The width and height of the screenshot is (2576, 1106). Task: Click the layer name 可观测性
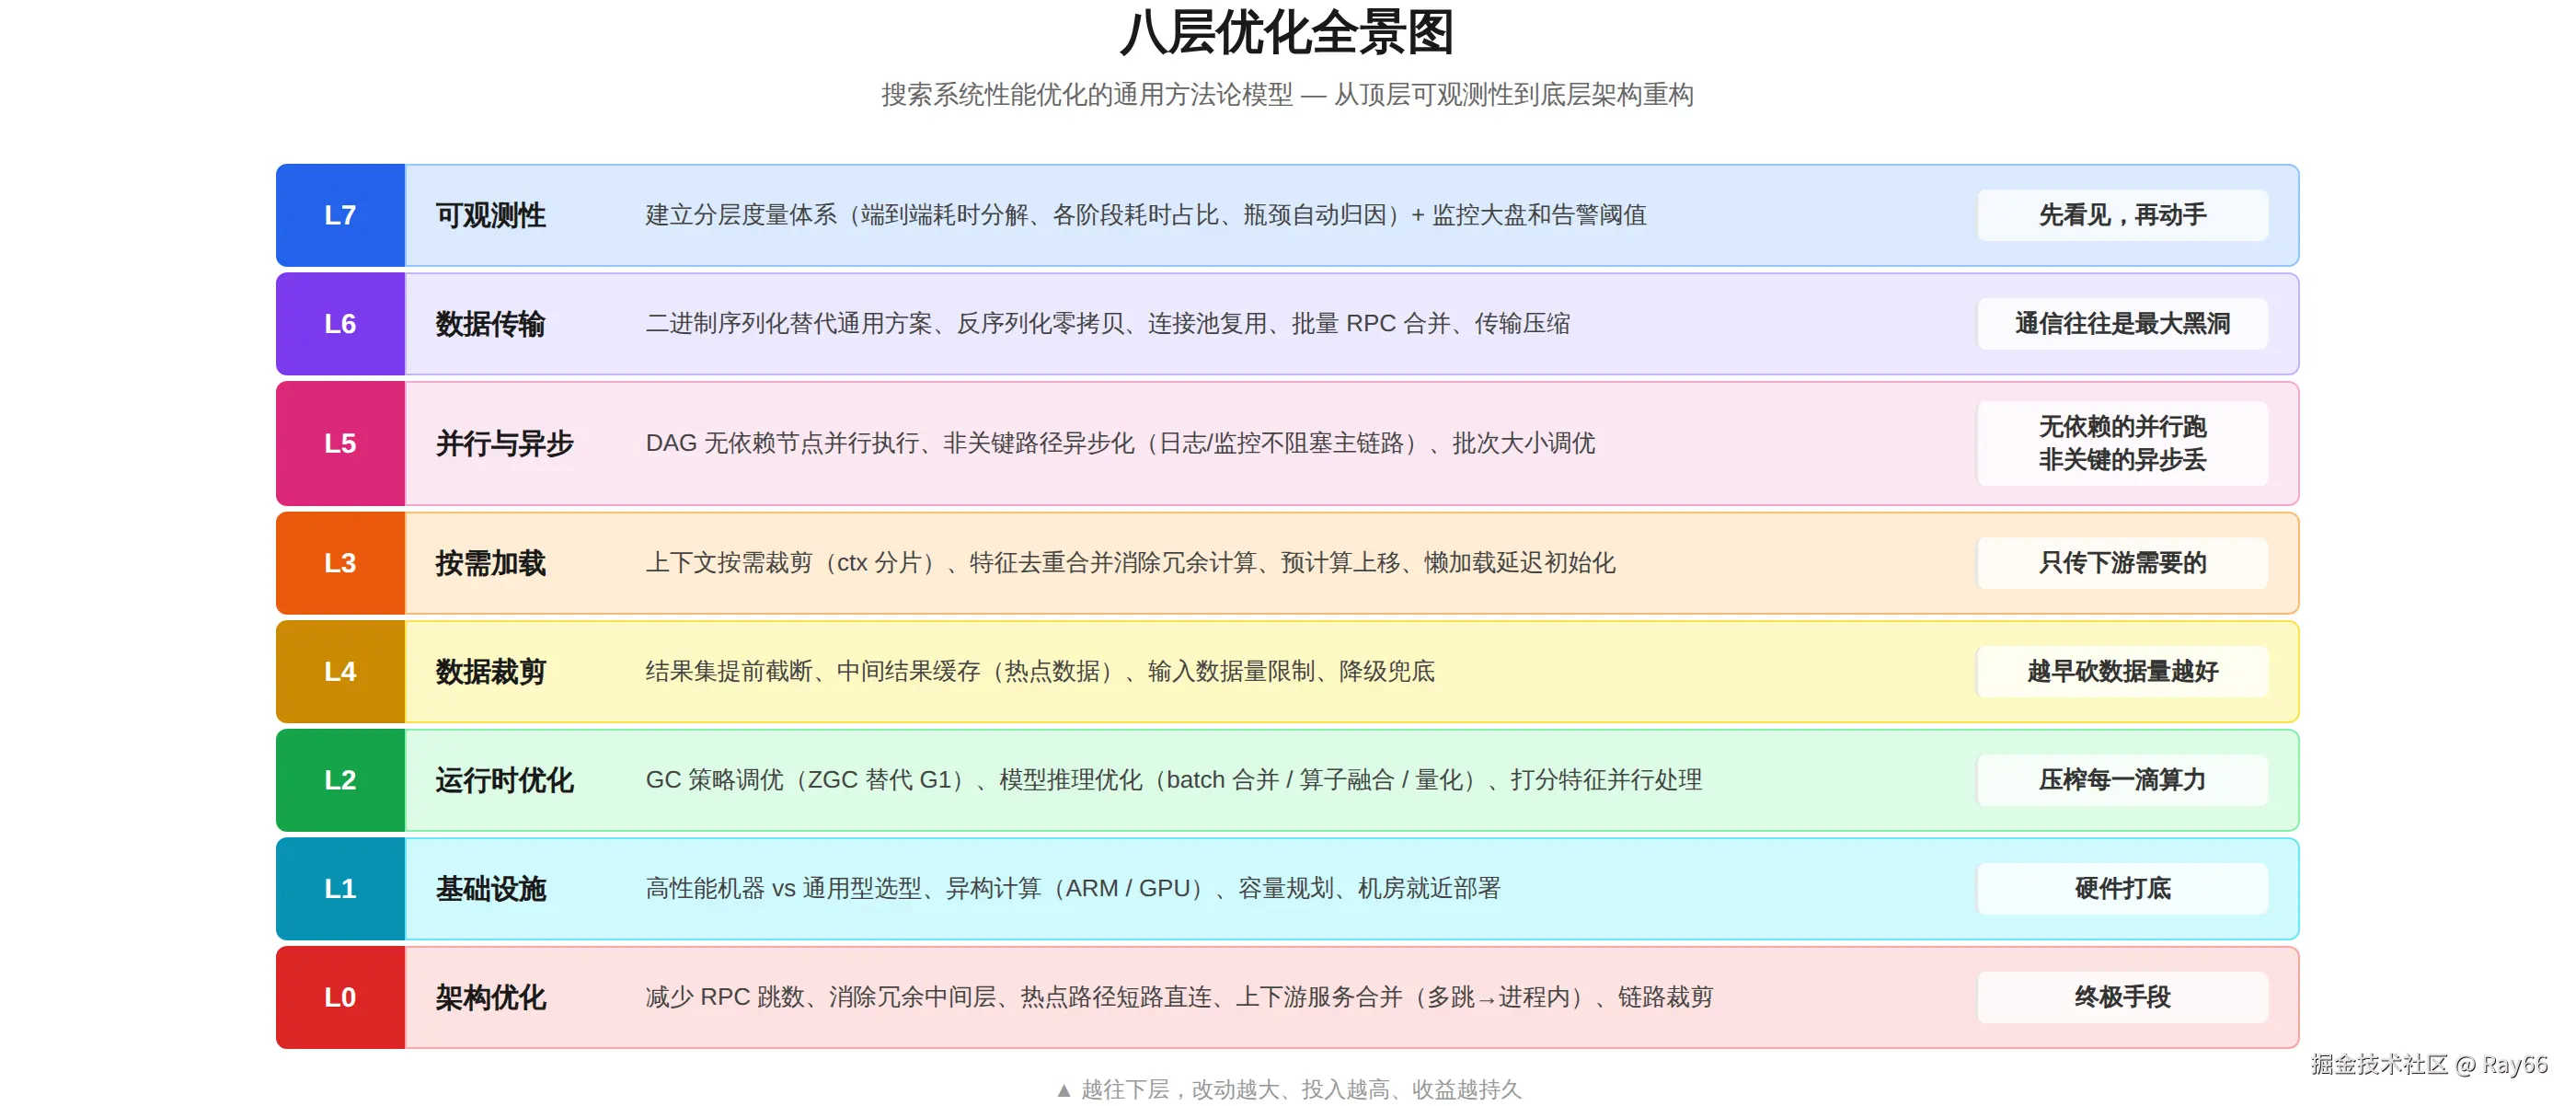pyautogui.click(x=490, y=215)
